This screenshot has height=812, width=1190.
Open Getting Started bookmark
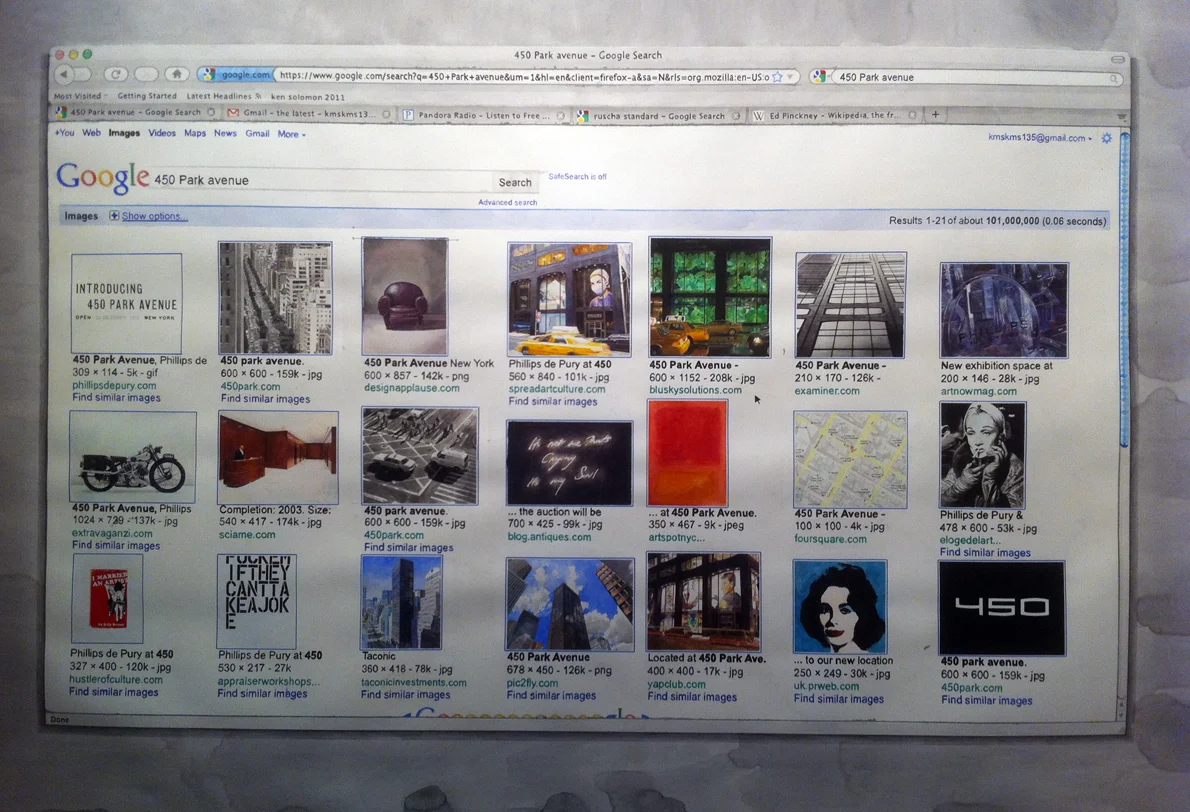tap(146, 96)
